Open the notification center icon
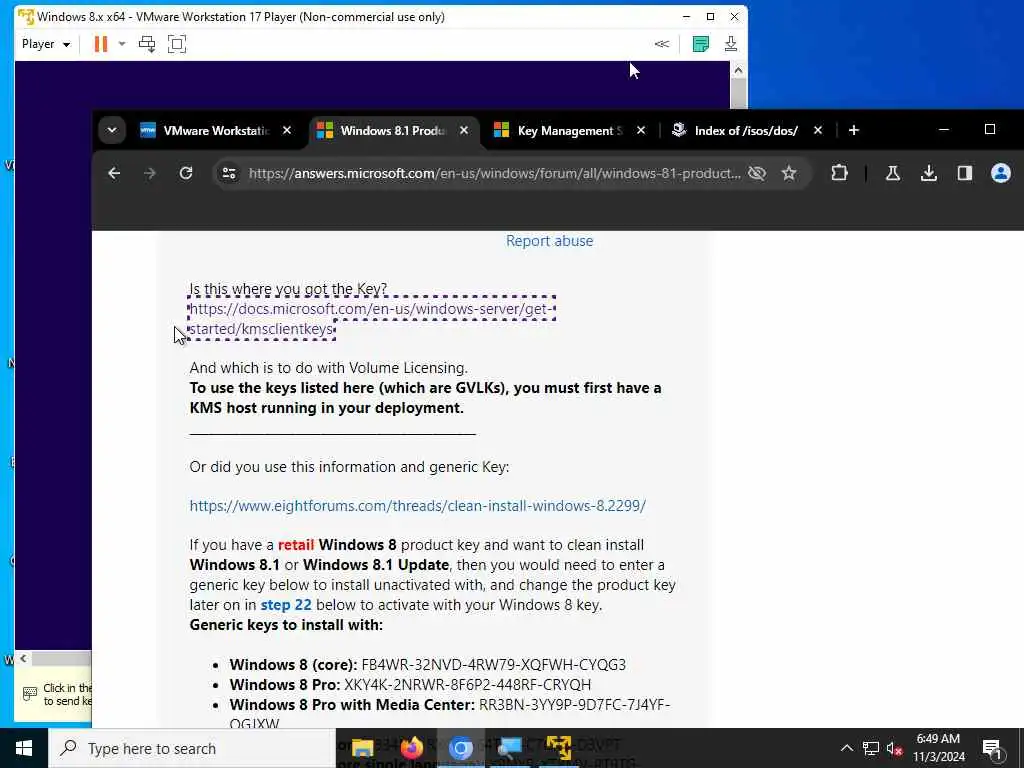 [992, 748]
